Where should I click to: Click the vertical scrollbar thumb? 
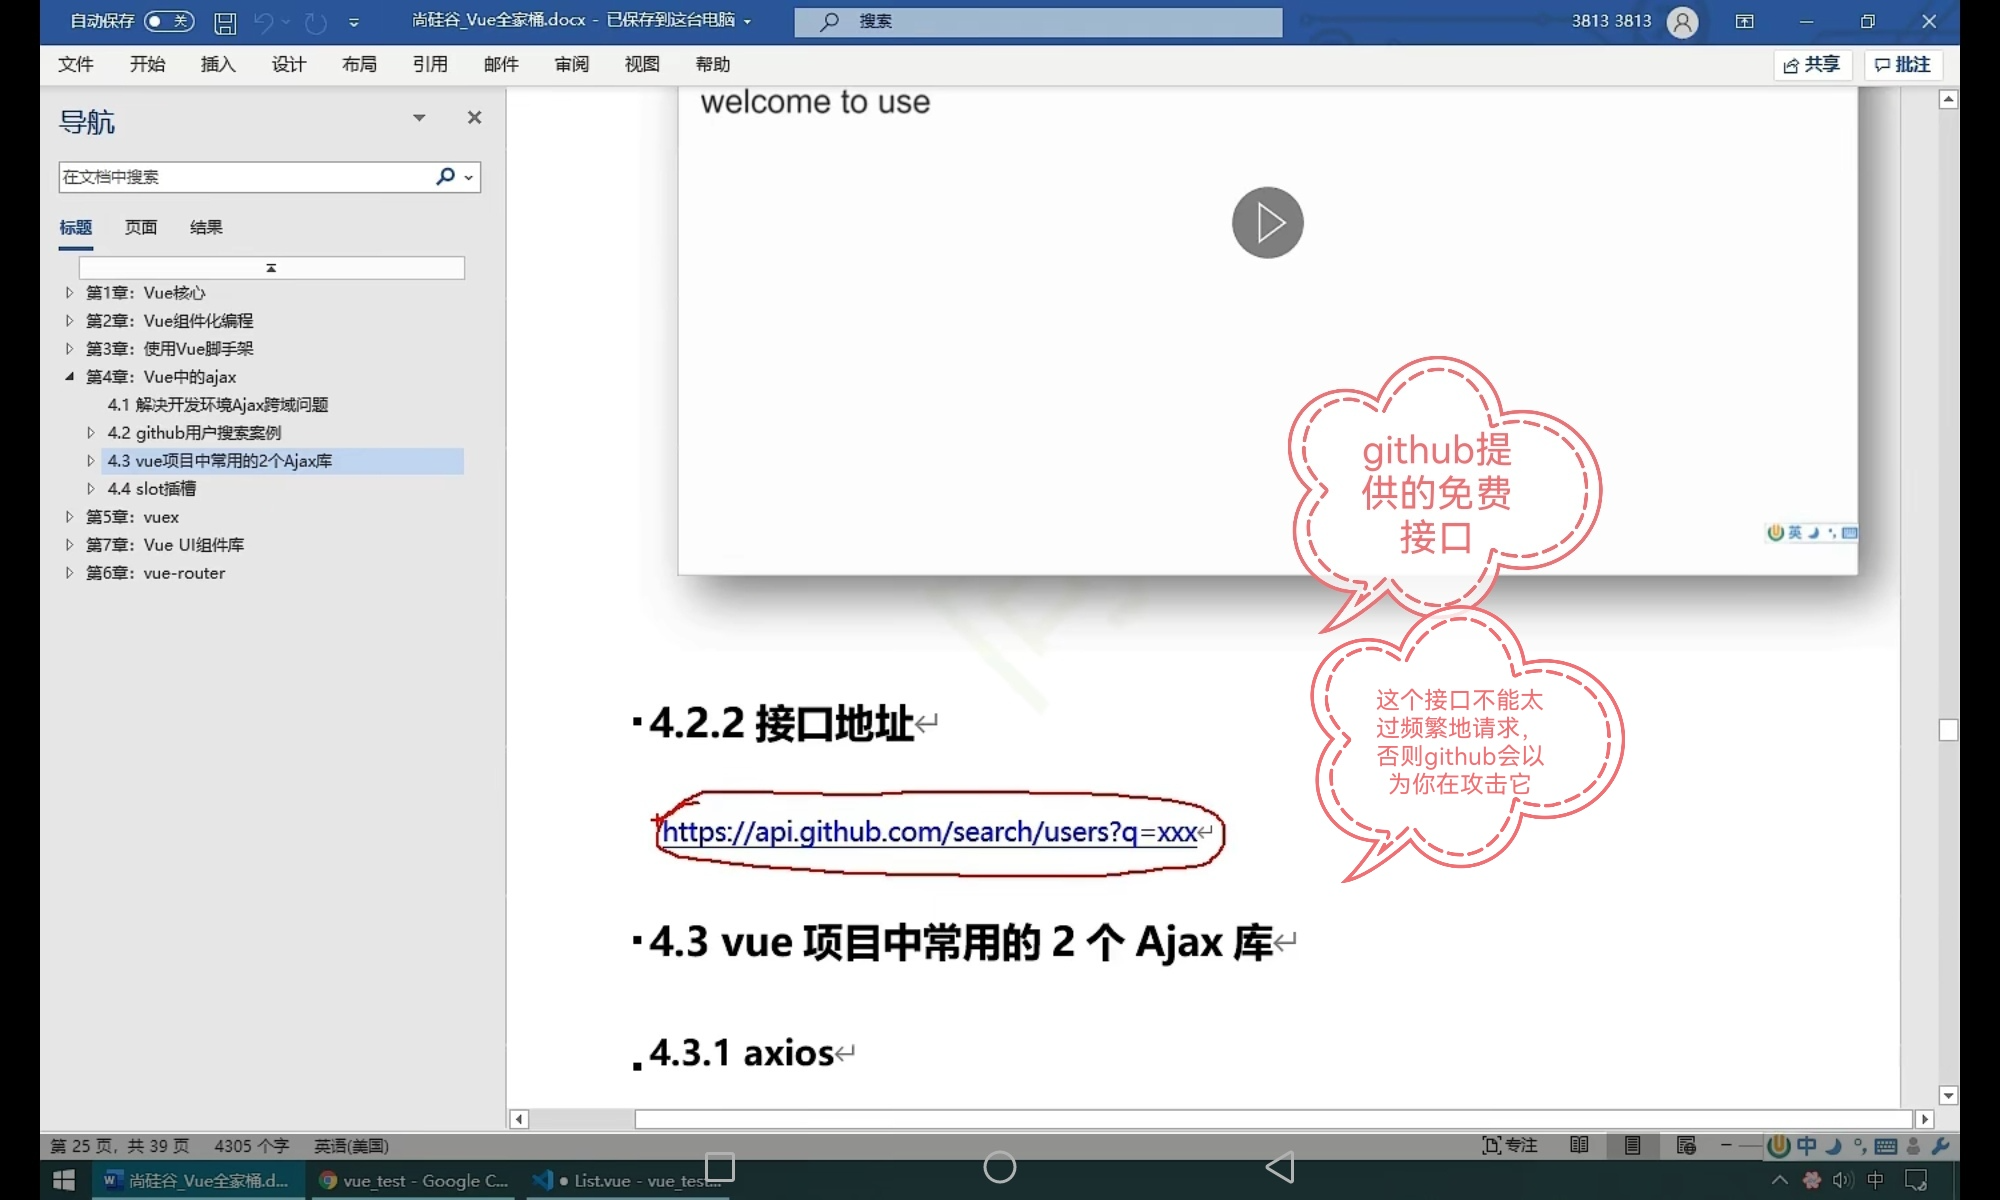tap(1948, 730)
